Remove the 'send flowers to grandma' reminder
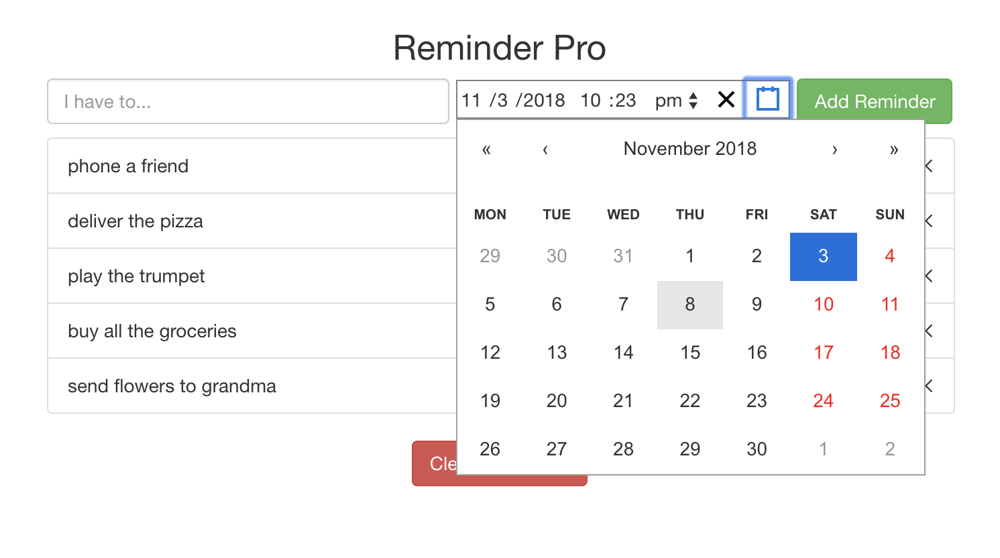 click(929, 386)
